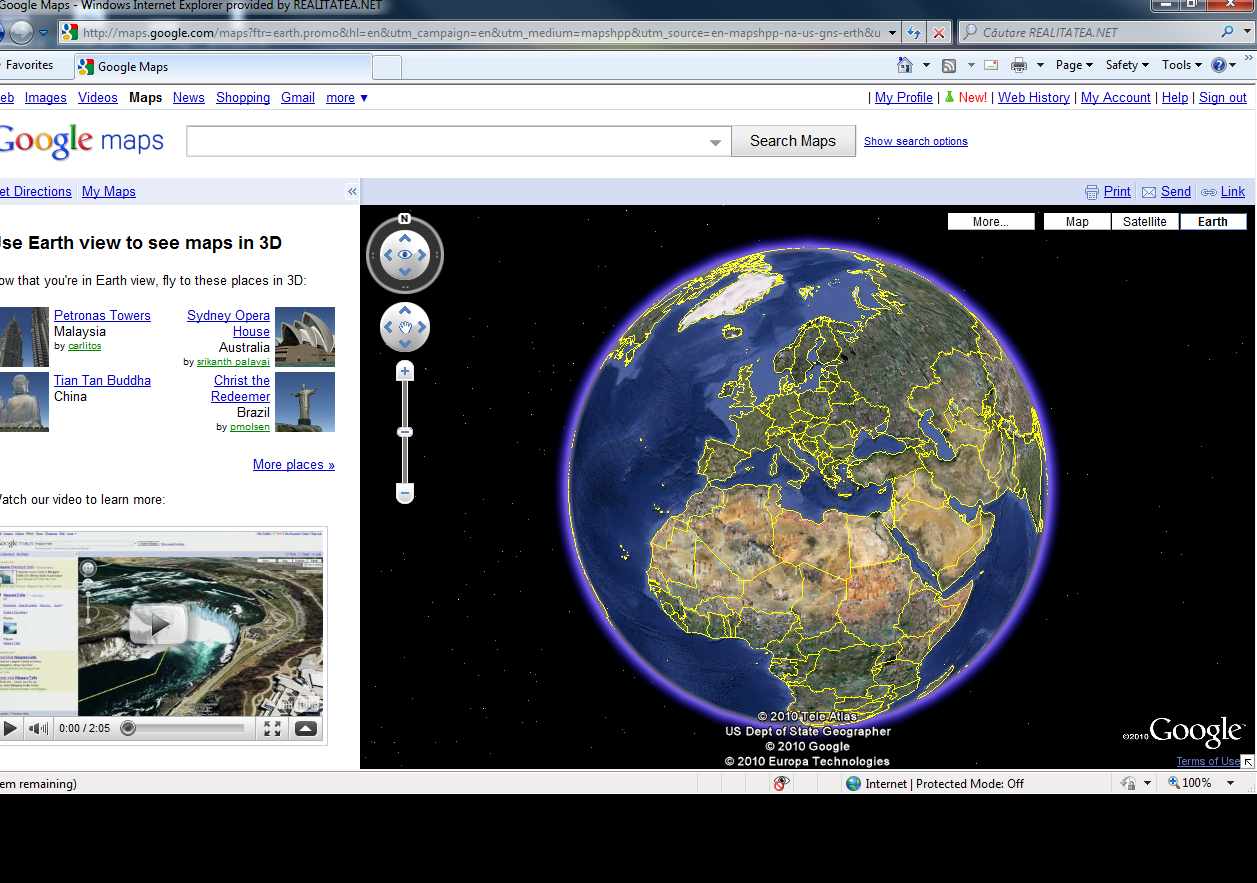
Task: Click the IE RSS feeds icon
Action: [x=948, y=65]
